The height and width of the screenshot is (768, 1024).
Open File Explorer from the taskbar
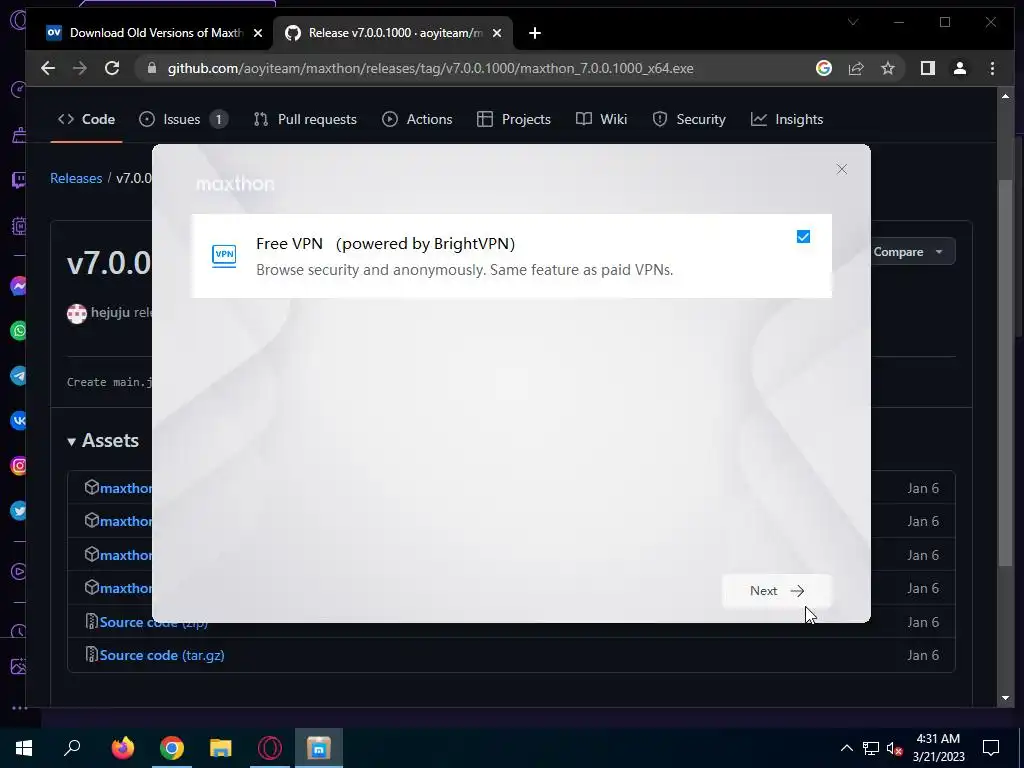point(221,748)
